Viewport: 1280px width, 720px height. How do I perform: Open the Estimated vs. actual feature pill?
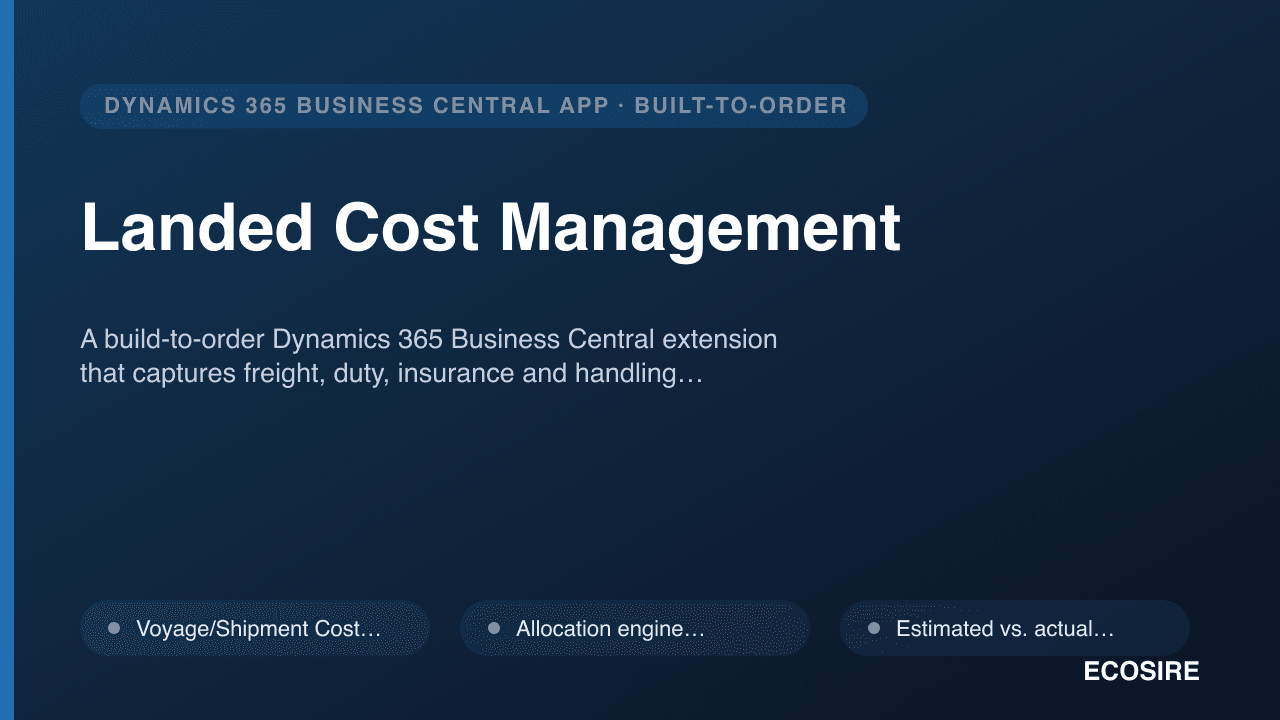click(x=1015, y=628)
